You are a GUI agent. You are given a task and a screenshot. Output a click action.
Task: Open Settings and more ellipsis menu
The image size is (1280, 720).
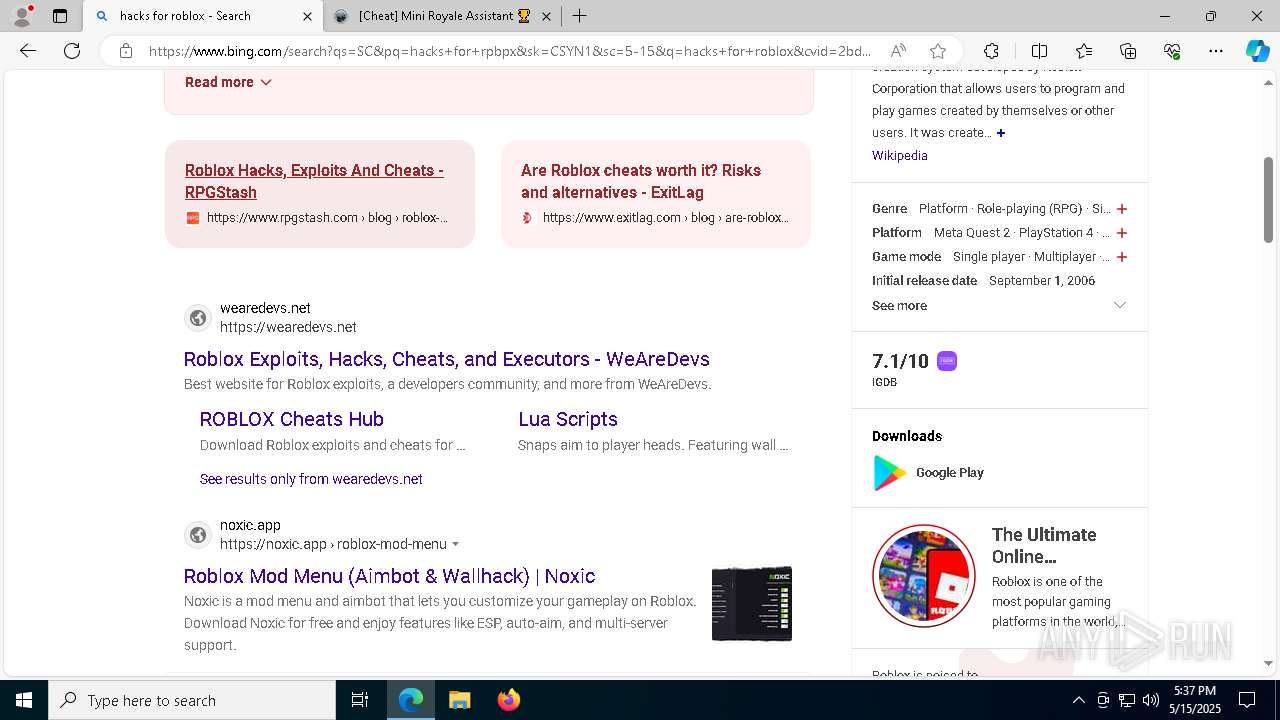(1216, 51)
